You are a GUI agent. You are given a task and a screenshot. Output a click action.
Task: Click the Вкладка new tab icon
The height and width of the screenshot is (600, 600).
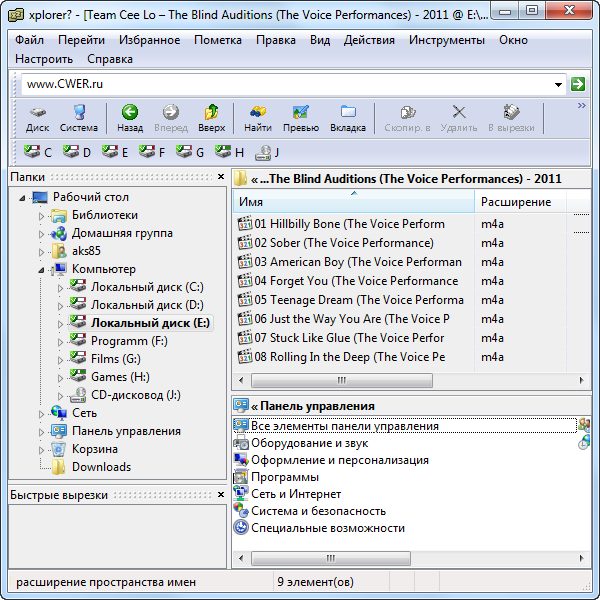tap(348, 118)
